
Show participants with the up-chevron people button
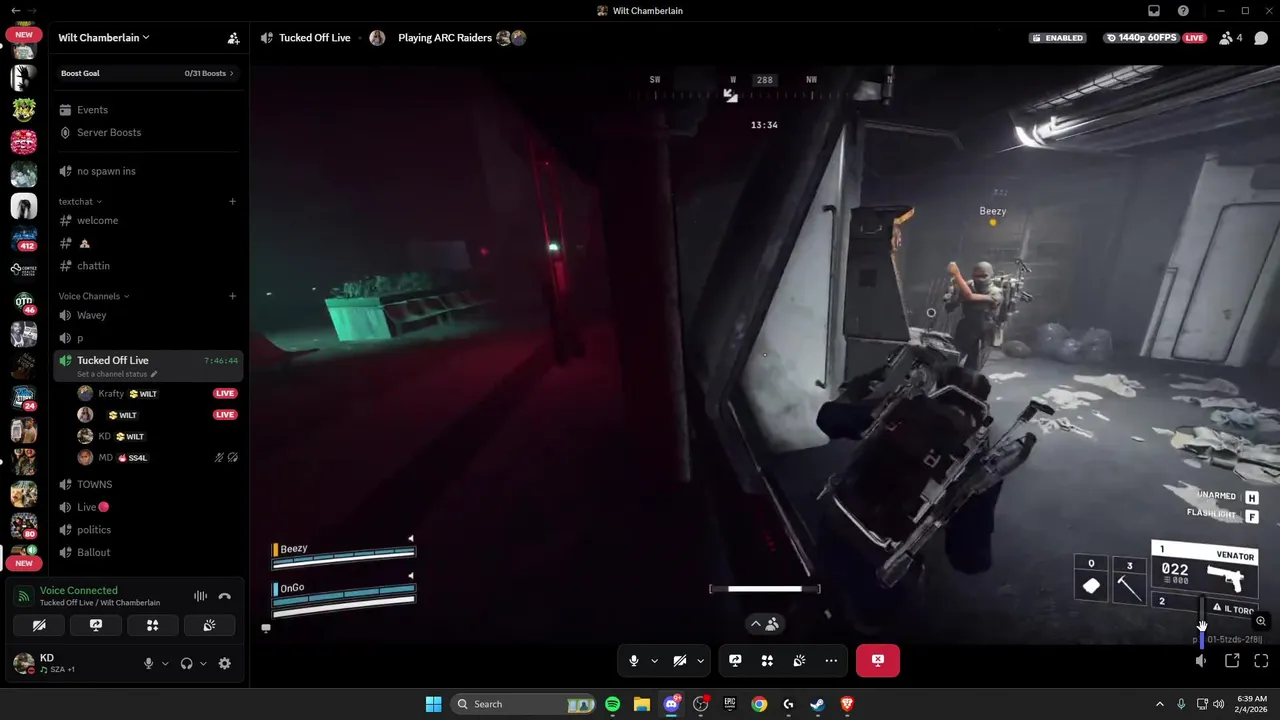point(765,623)
